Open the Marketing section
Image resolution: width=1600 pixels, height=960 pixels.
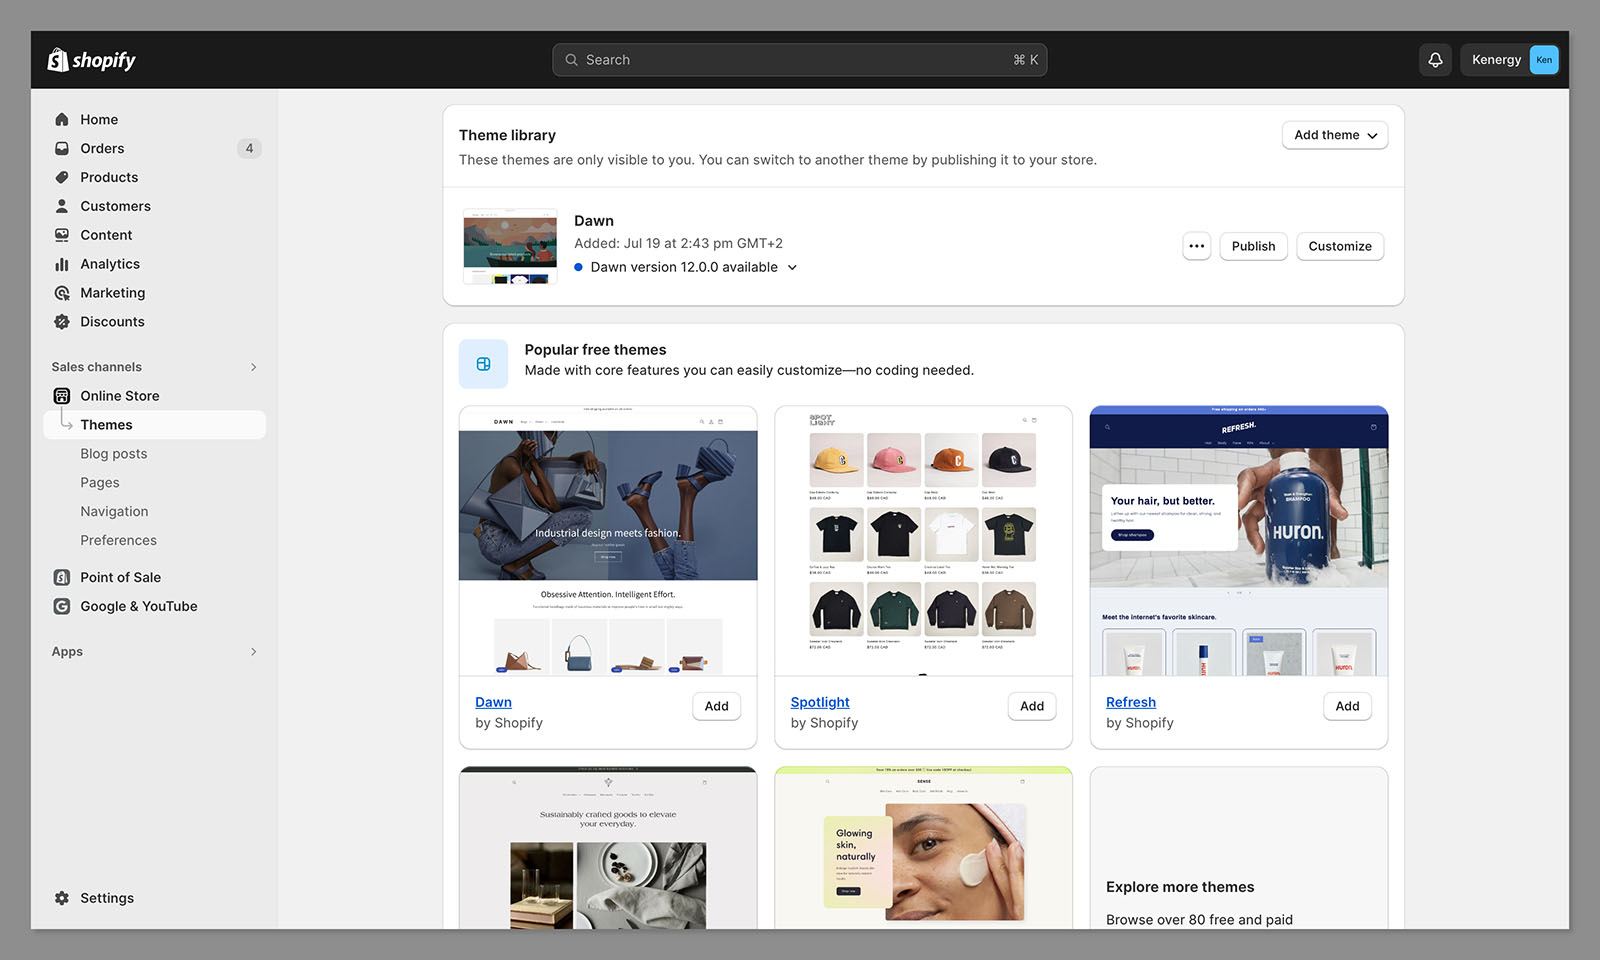click(112, 293)
